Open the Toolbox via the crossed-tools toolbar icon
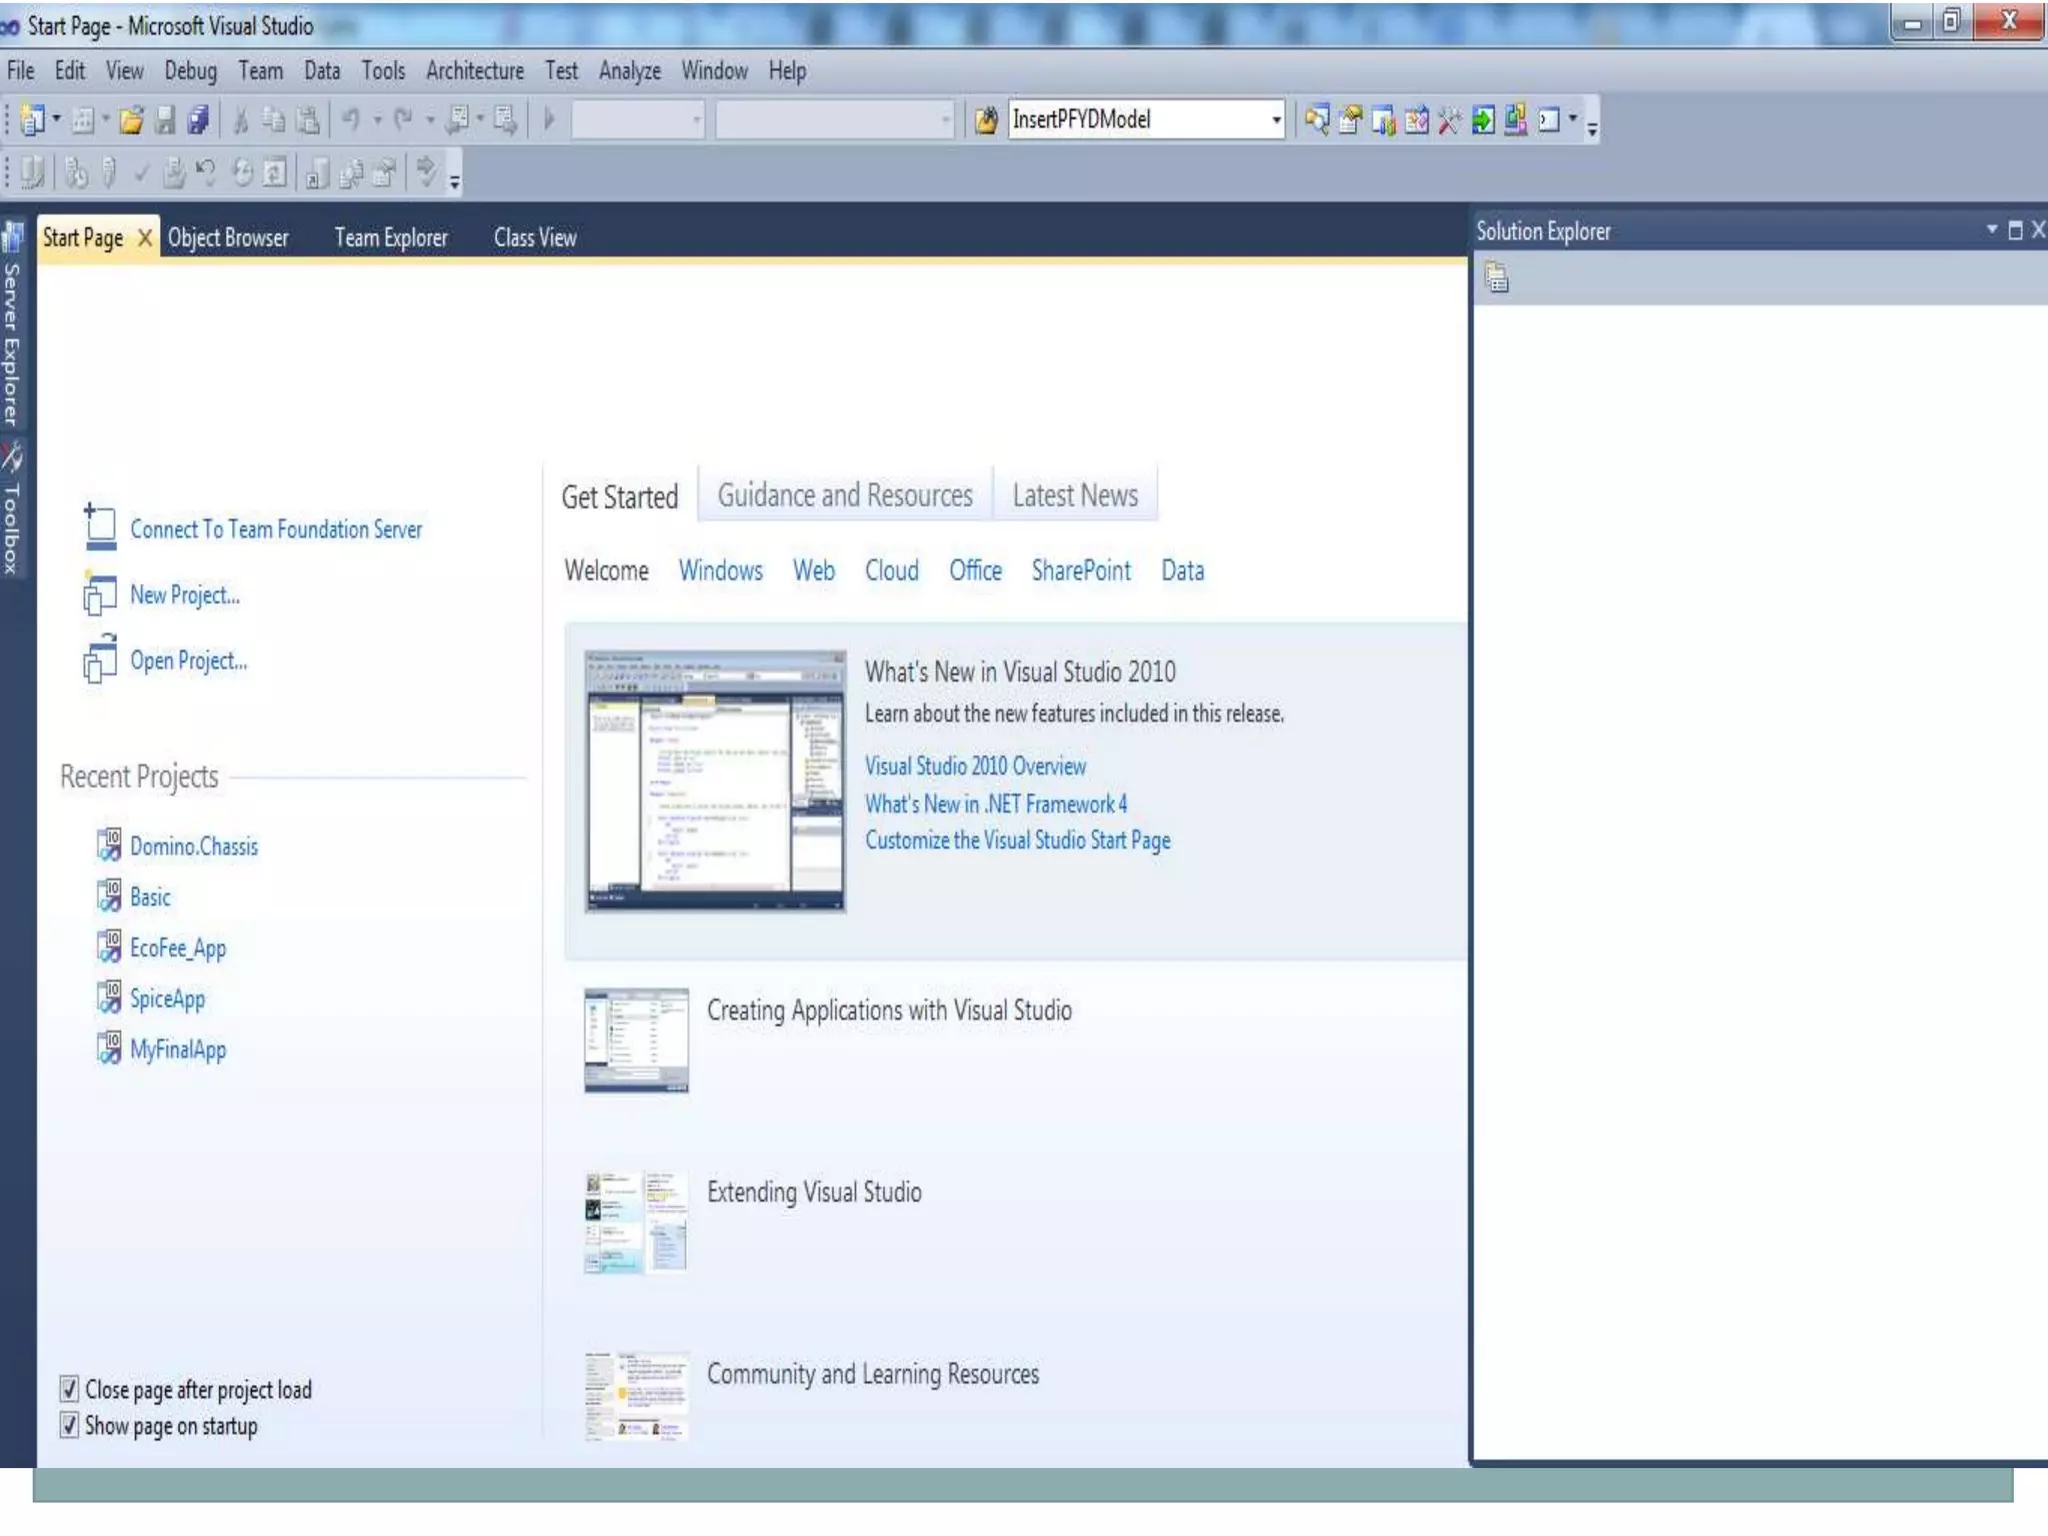 tap(1449, 120)
